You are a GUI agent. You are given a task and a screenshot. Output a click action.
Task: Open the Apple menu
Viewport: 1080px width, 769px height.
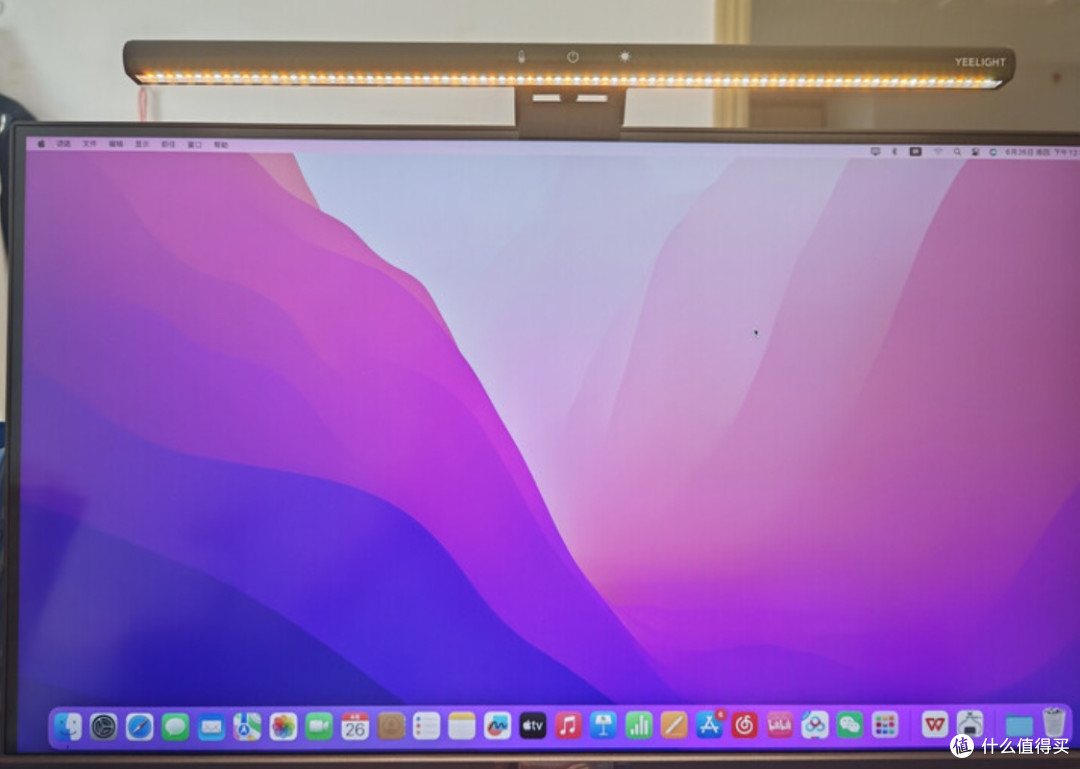click(x=41, y=144)
